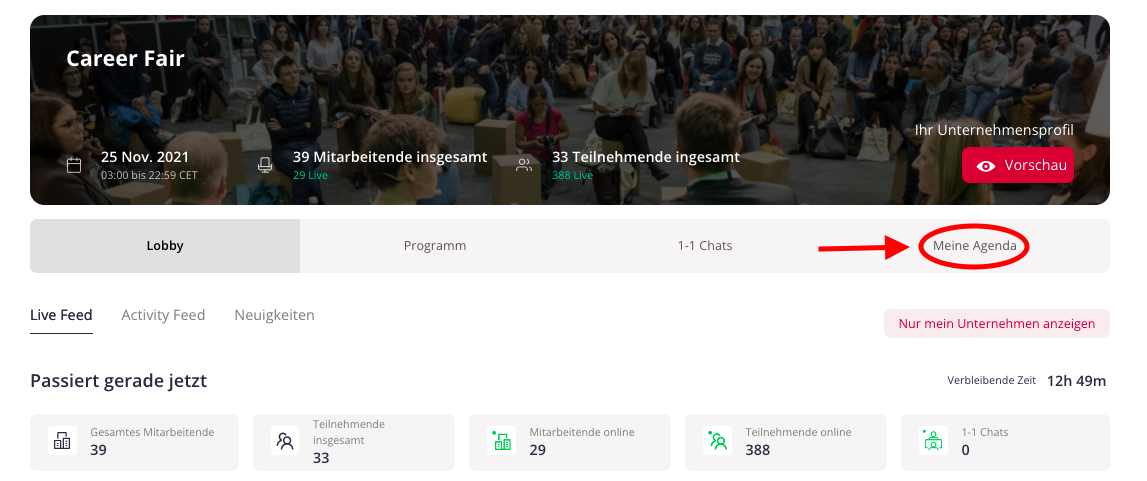Click the Ihr Unternehmensprofil label
This screenshot has height=481, width=1147.
click(994, 130)
